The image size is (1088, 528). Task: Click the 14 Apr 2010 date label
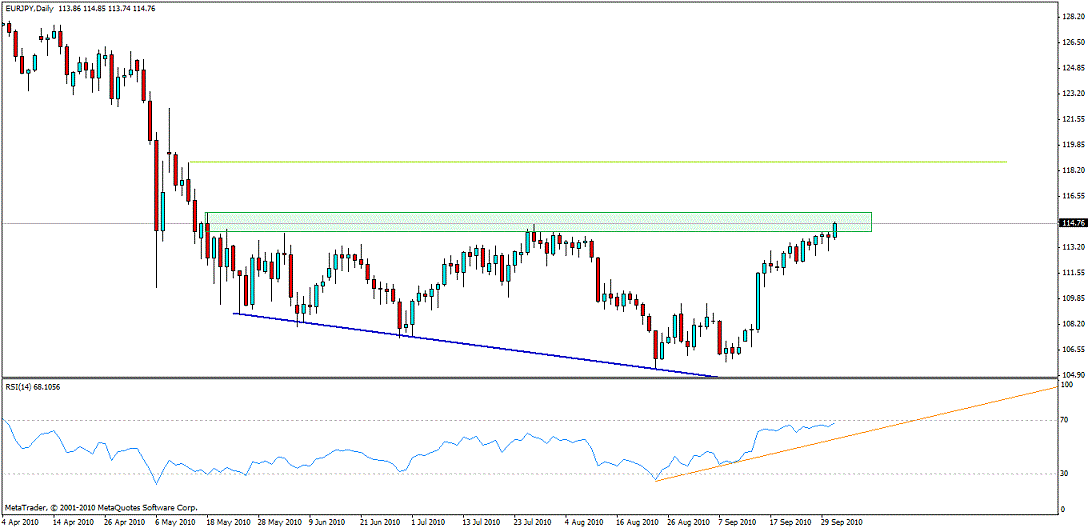[x=74, y=521]
